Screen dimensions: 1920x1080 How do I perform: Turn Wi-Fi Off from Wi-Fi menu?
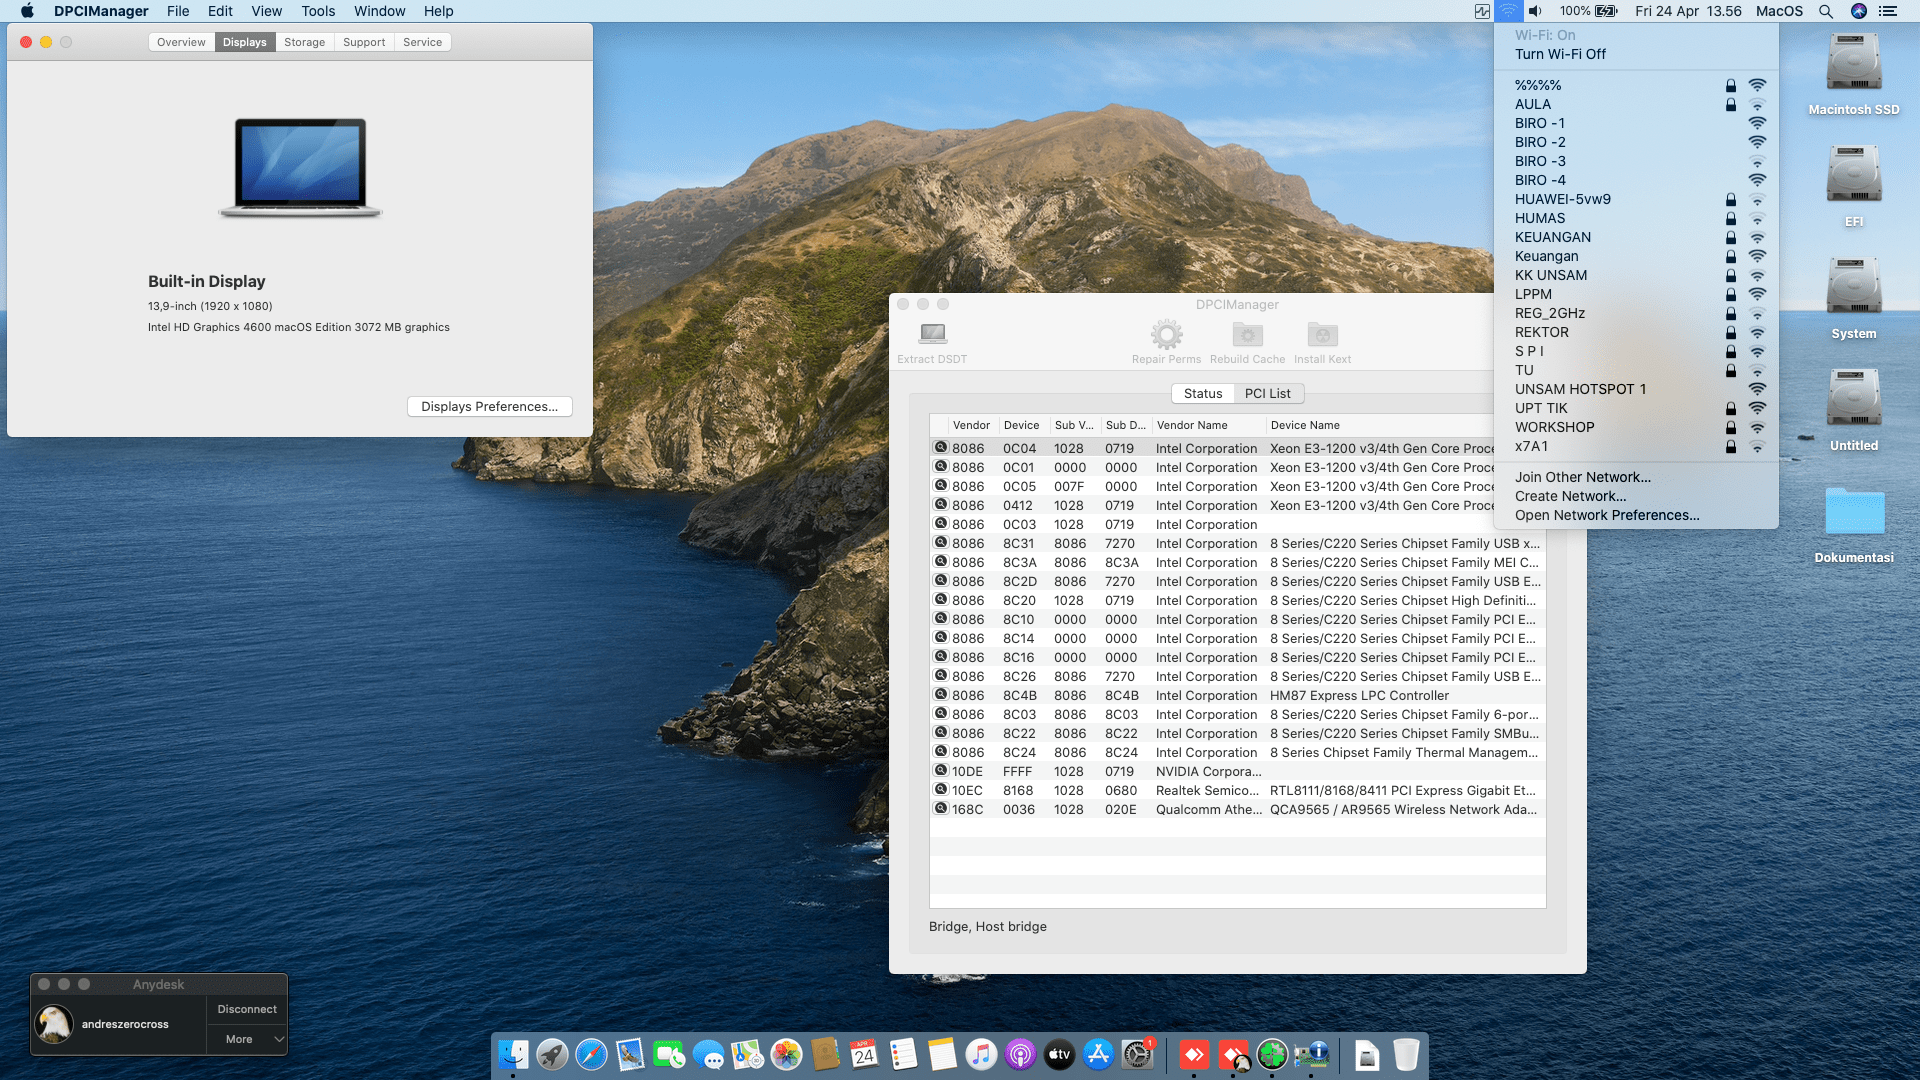point(1560,54)
